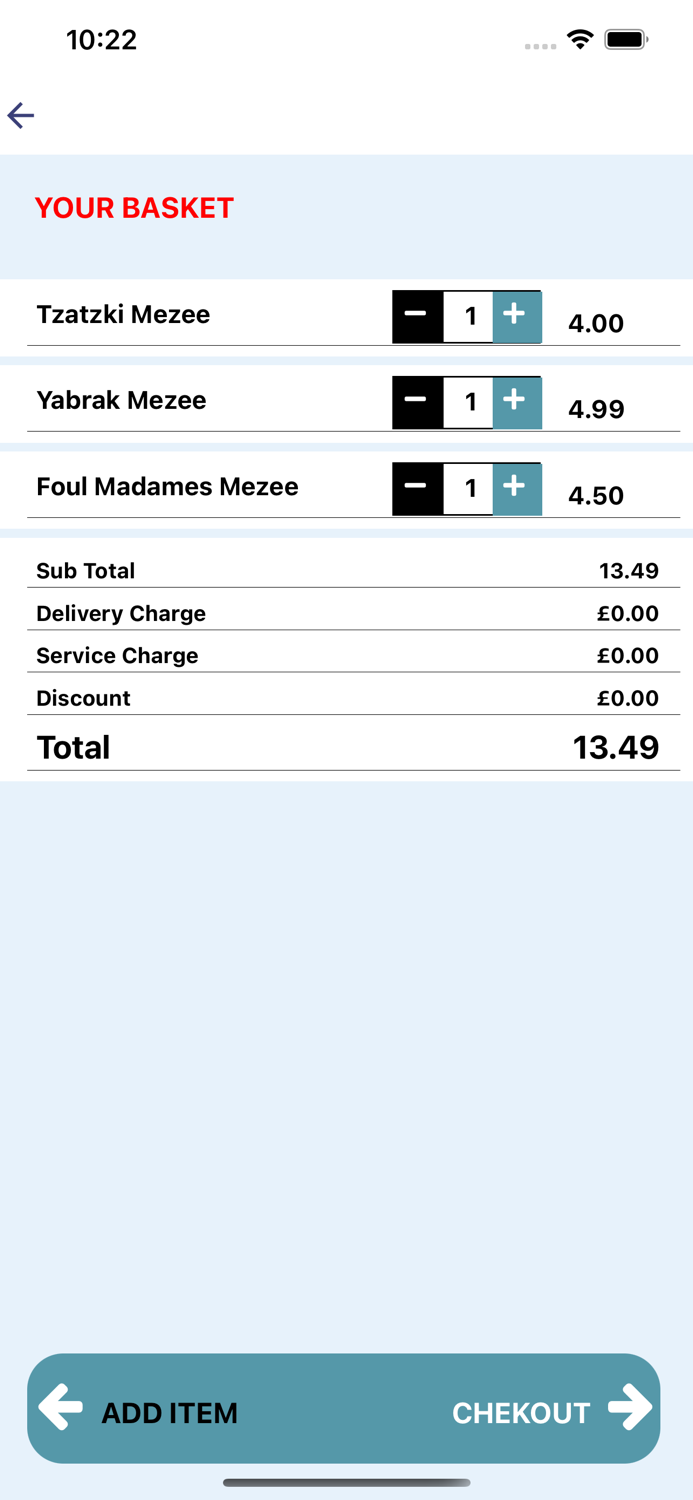Tap the Tzatzki Mezee item name
The width and height of the screenshot is (693, 1500).
pyautogui.click(x=123, y=315)
